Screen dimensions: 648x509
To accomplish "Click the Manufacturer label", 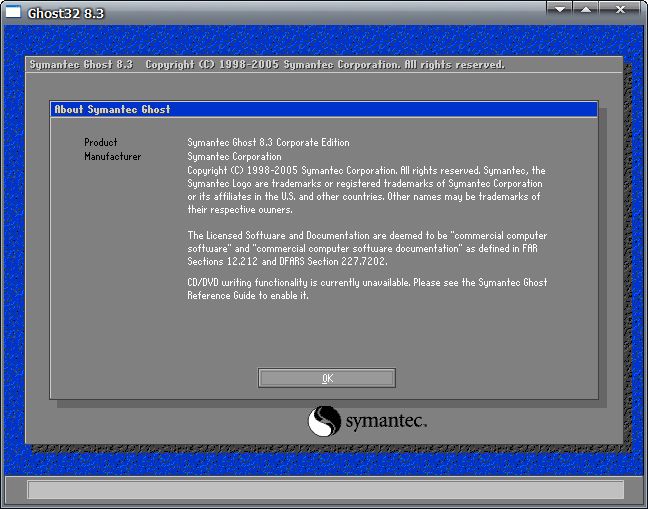I will (113, 157).
